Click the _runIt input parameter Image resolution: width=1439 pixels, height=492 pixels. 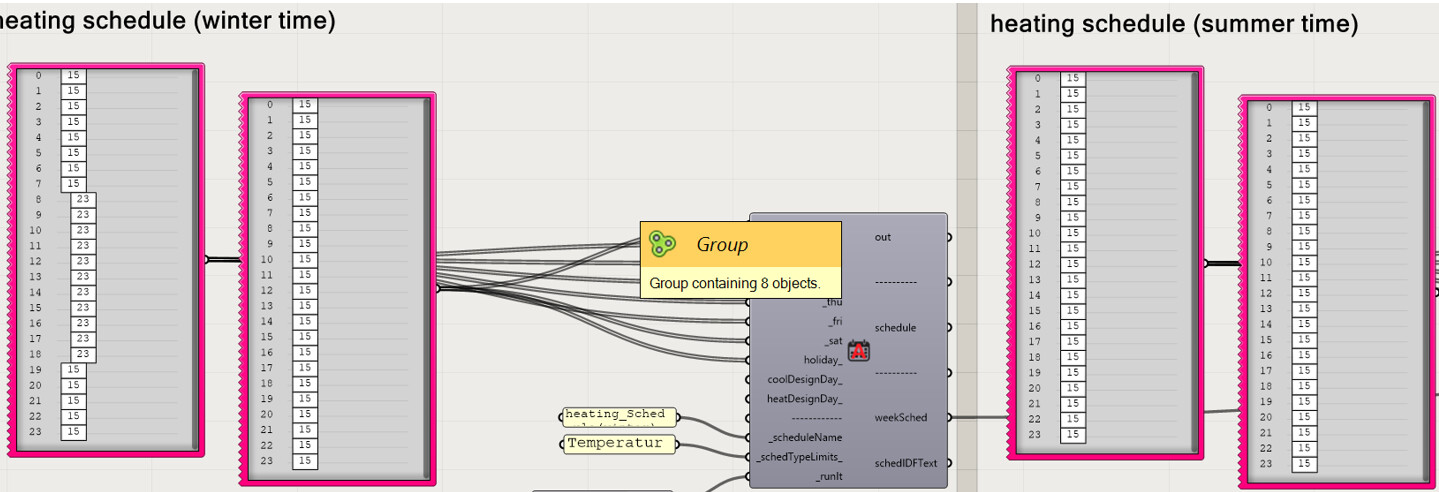829,477
